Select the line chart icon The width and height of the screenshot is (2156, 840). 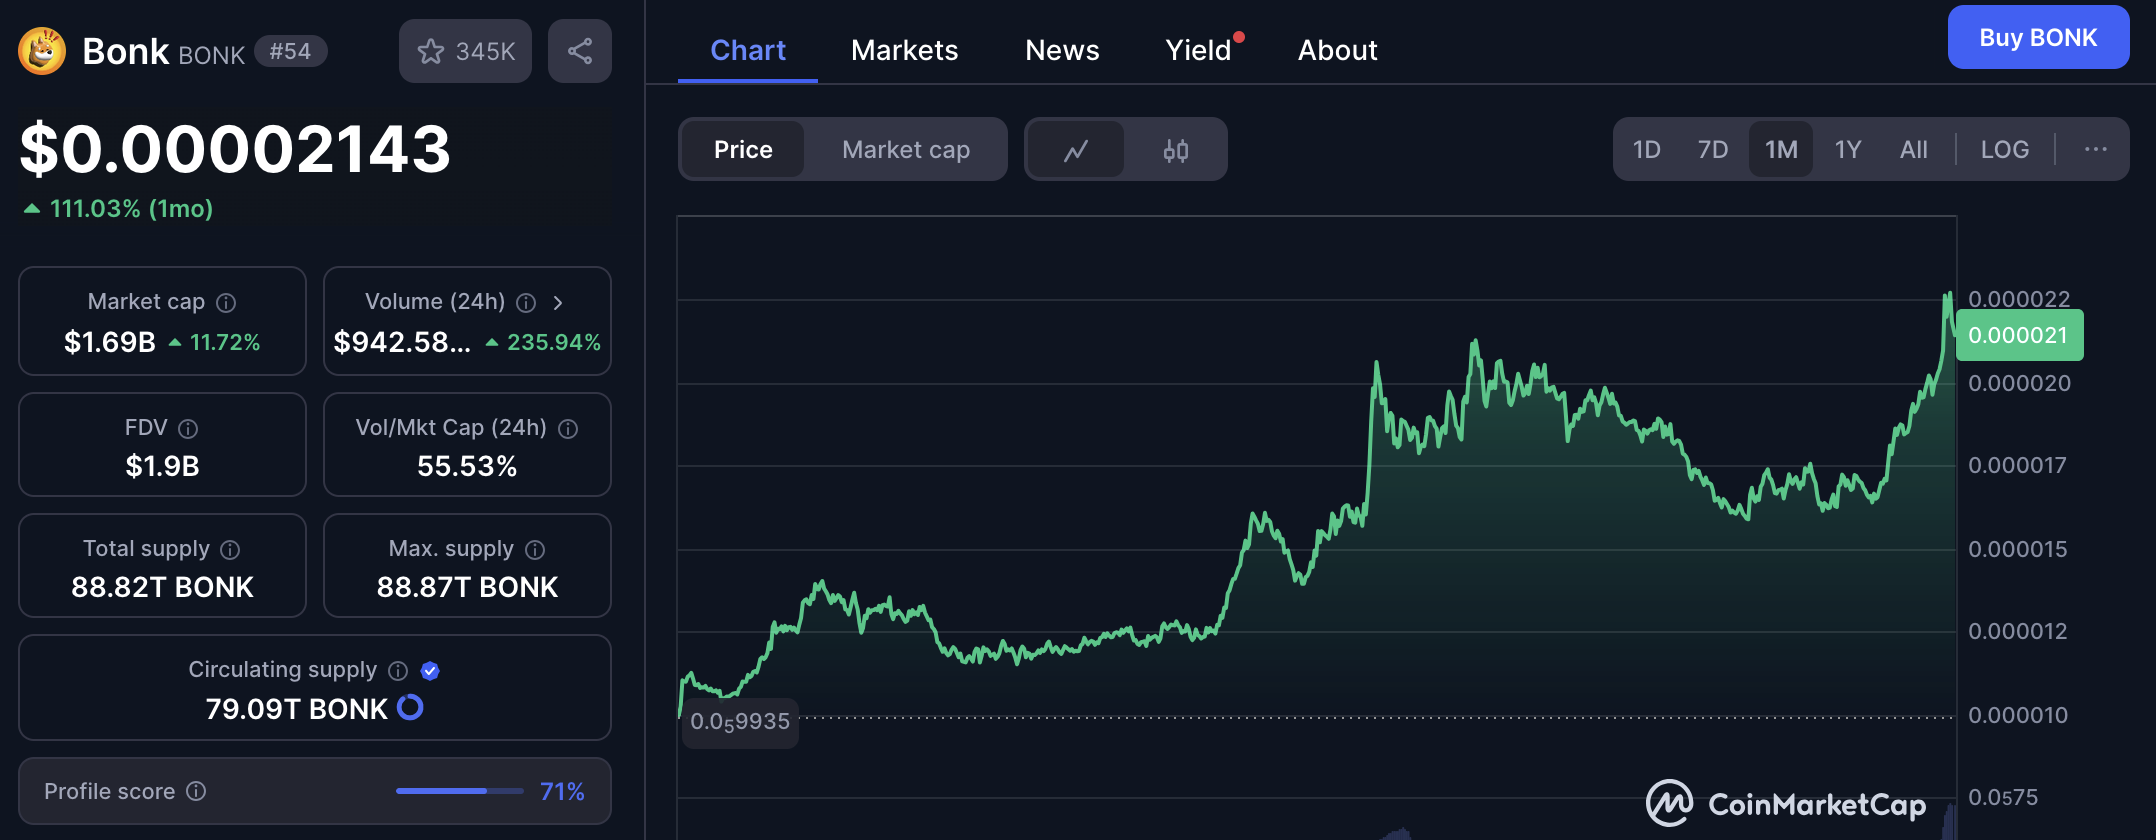tap(1075, 149)
